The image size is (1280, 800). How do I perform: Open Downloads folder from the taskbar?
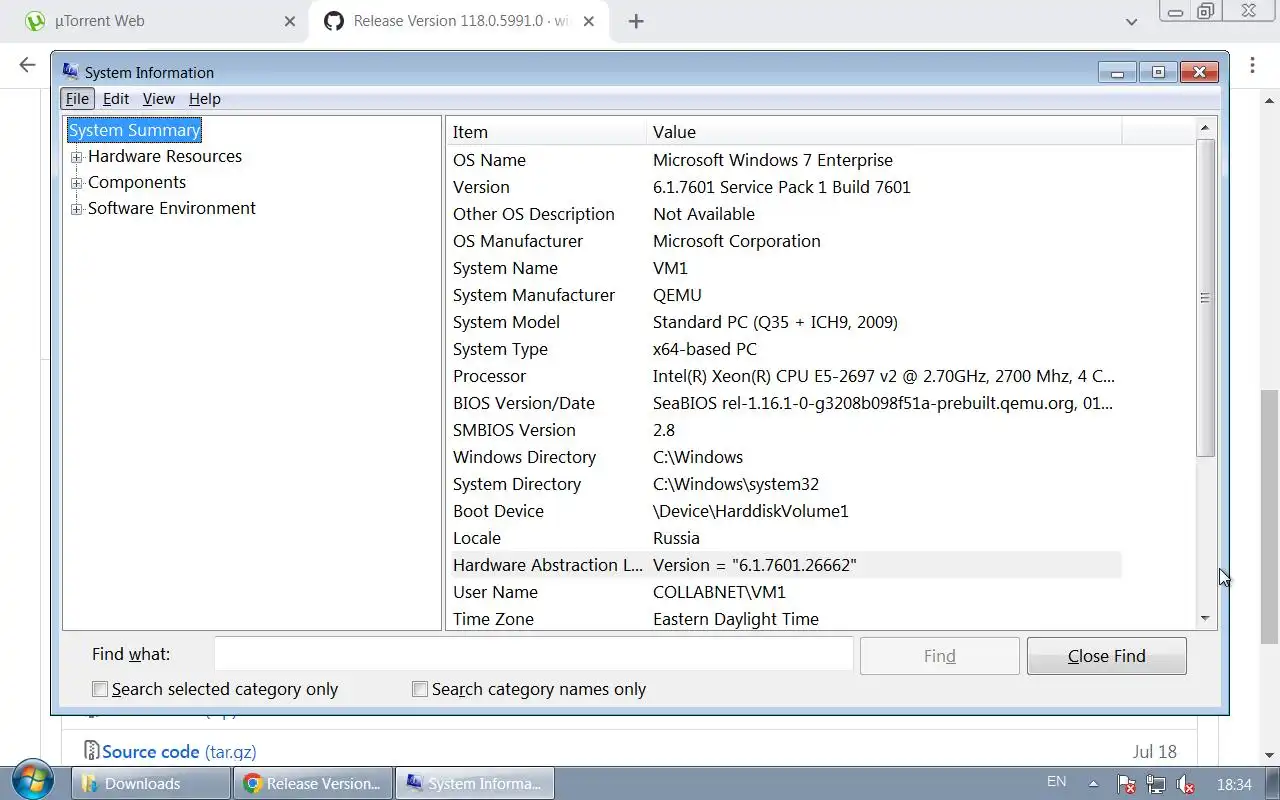(150, 783)
